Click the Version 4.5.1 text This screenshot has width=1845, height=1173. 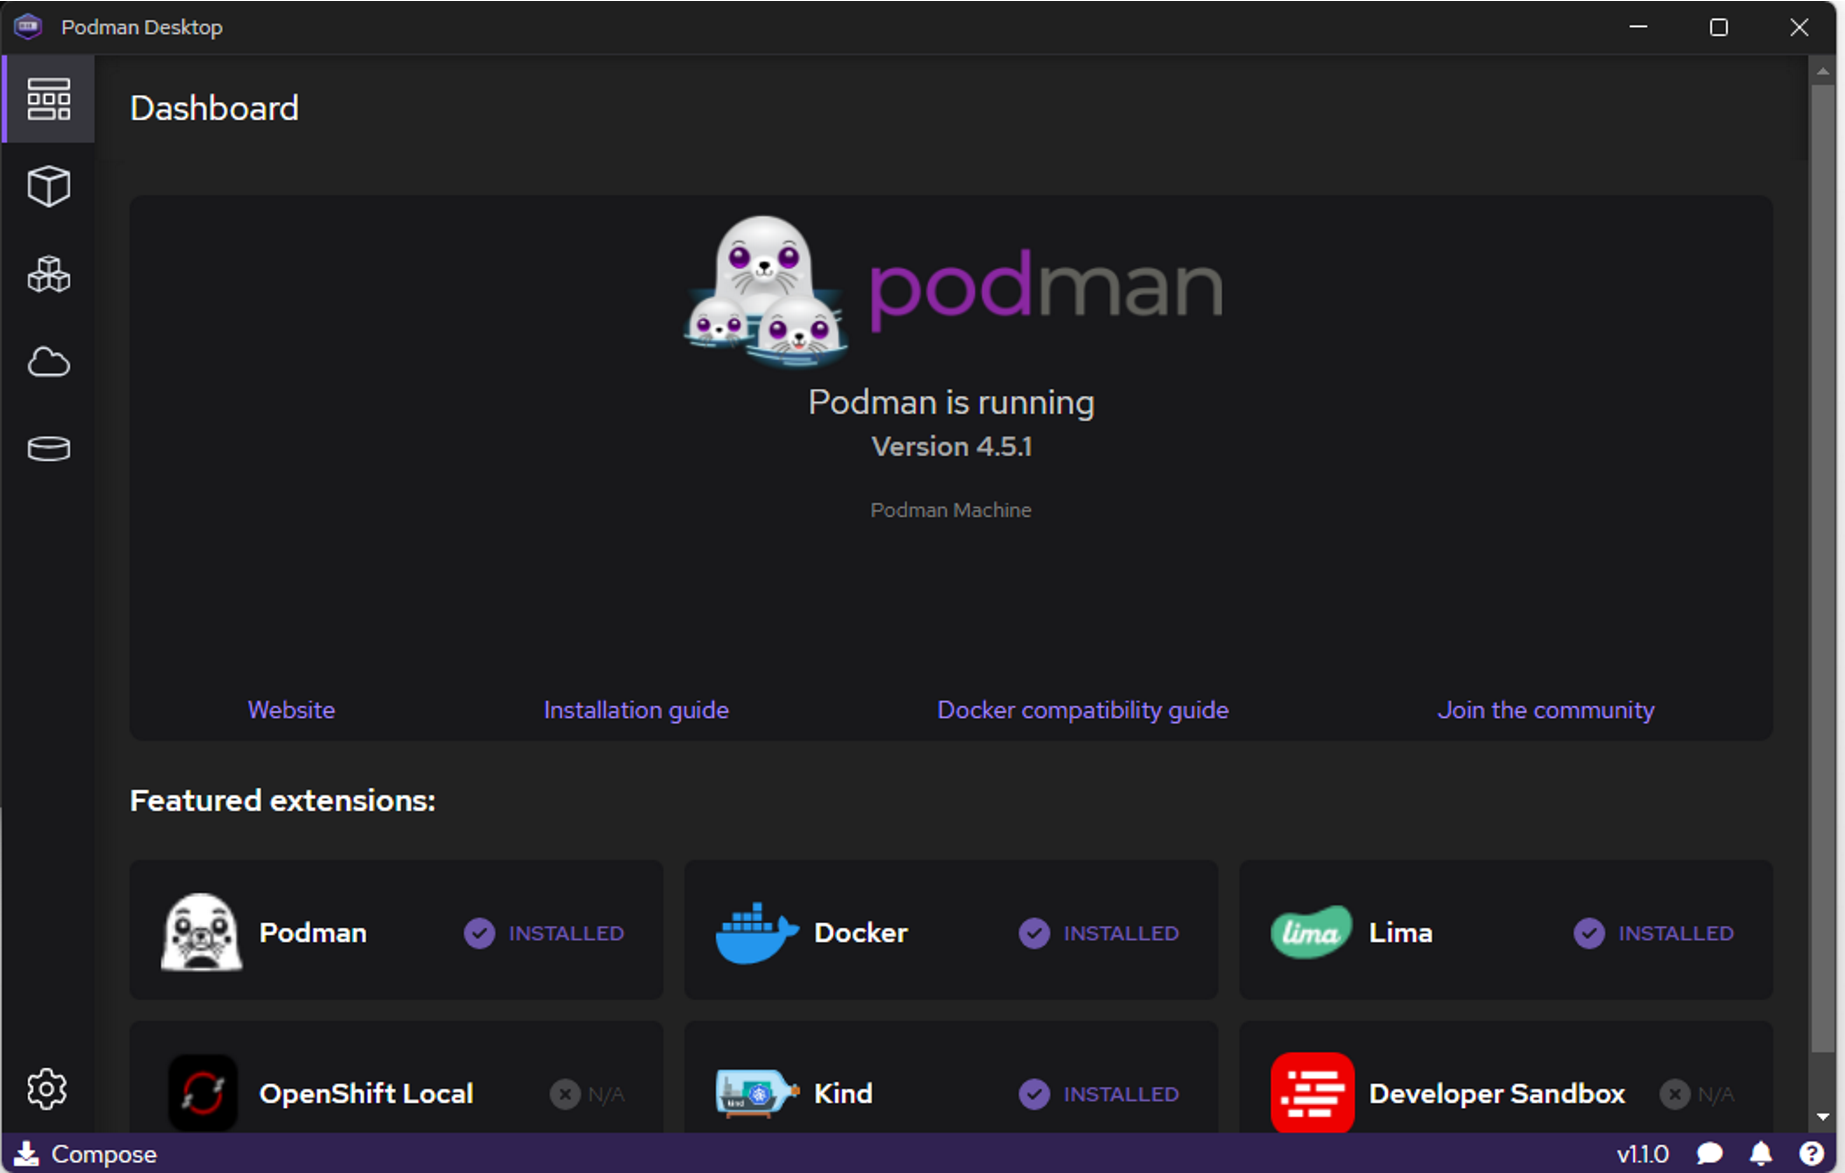tap(951, 447)
